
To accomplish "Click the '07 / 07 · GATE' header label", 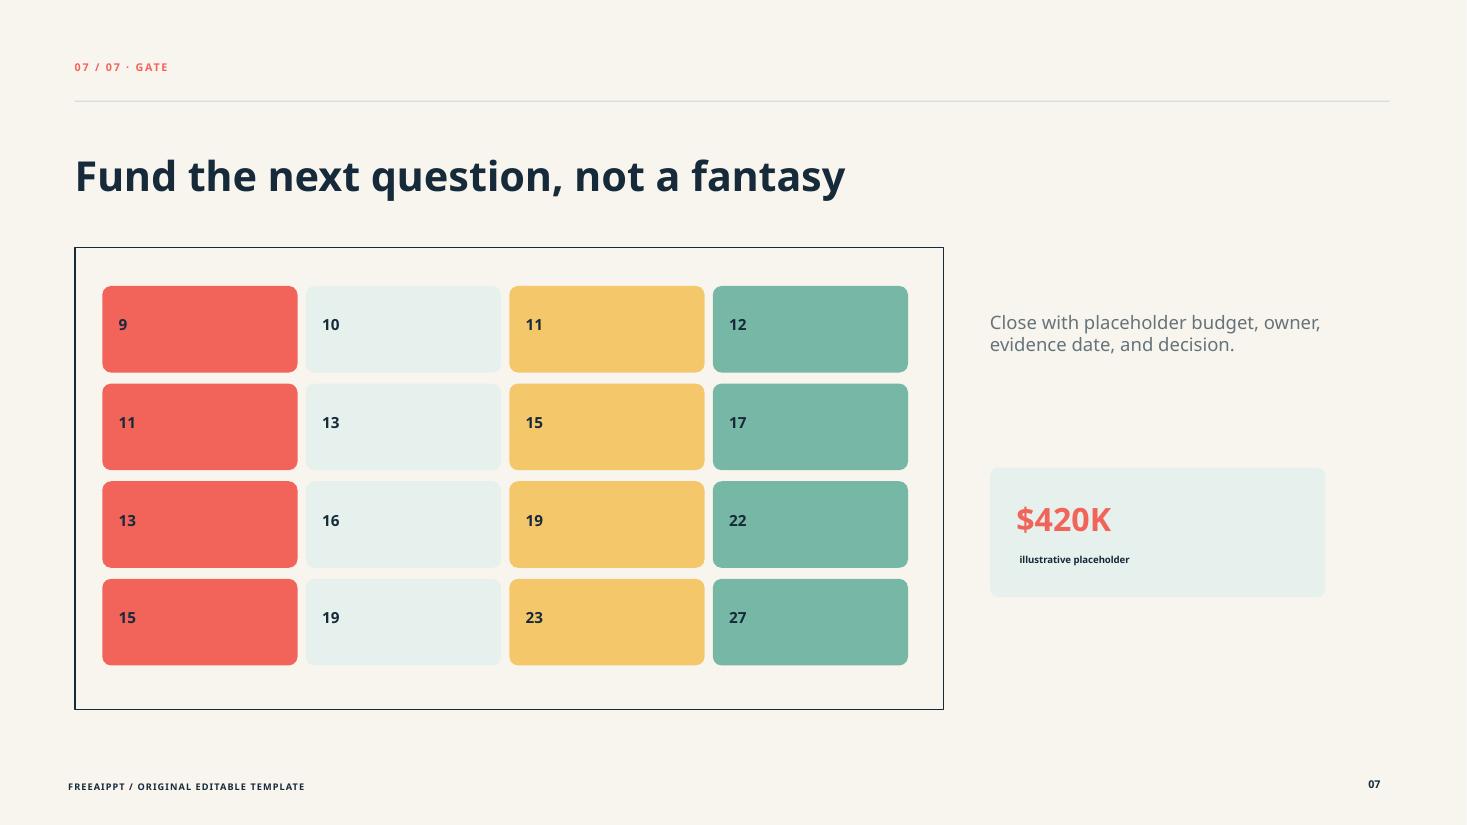I will (121, 67).
